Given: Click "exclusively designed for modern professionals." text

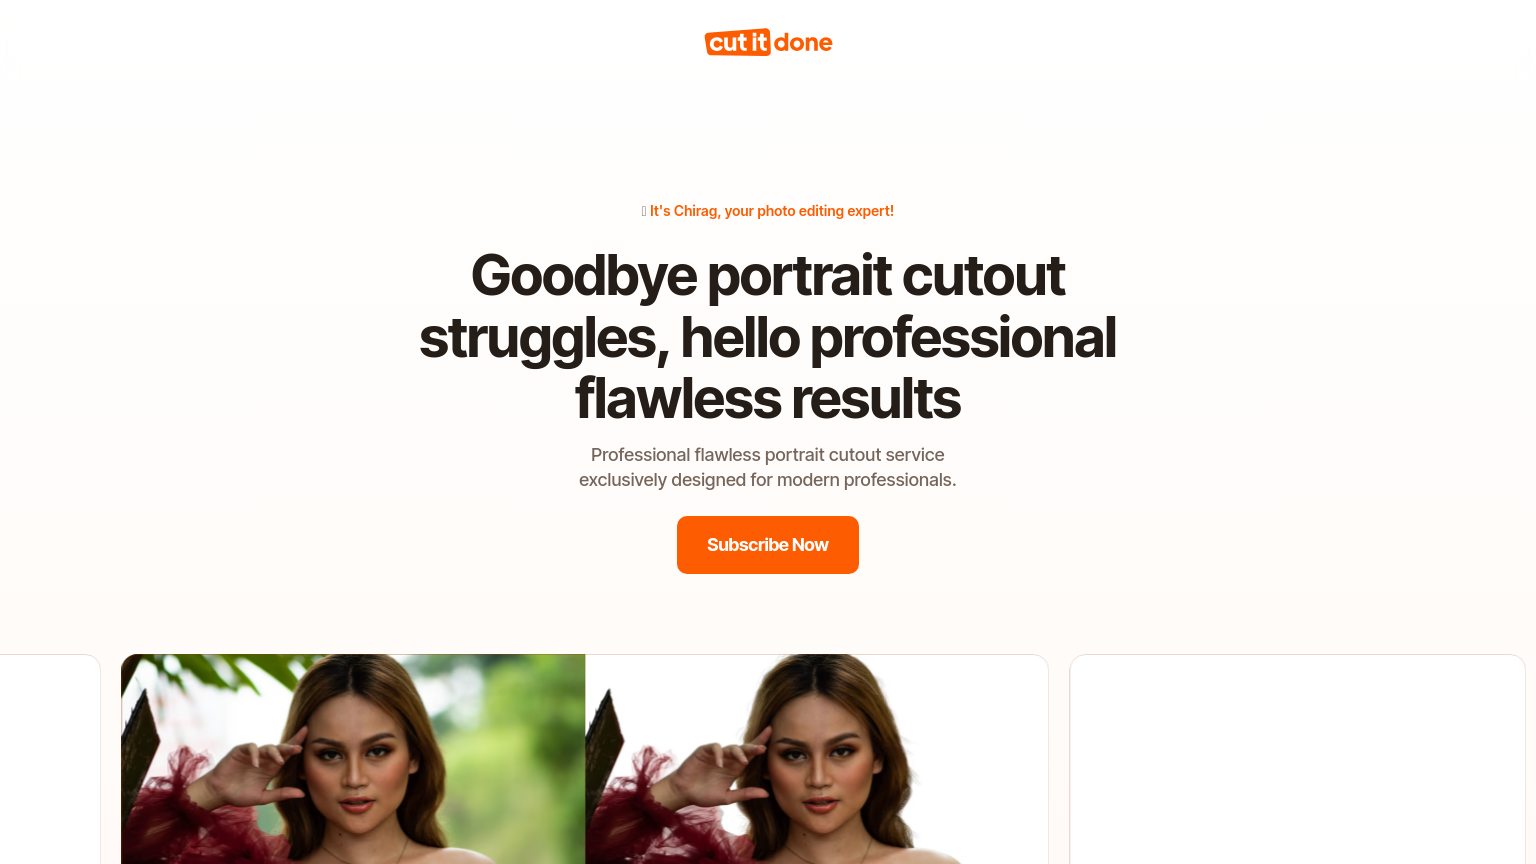Looking at the screenshot, I should 768,480.
